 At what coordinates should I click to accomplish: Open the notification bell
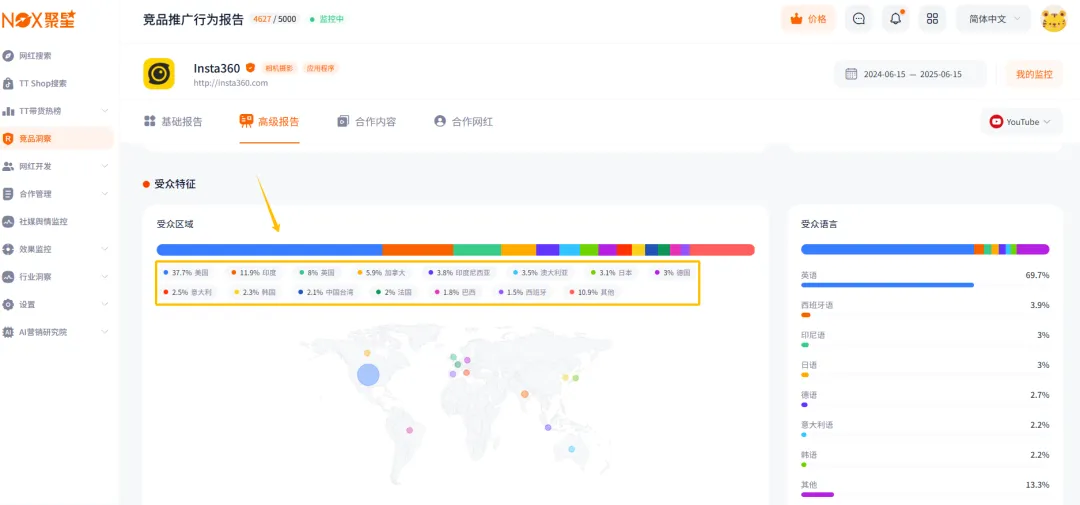click(x=895, y=19)
